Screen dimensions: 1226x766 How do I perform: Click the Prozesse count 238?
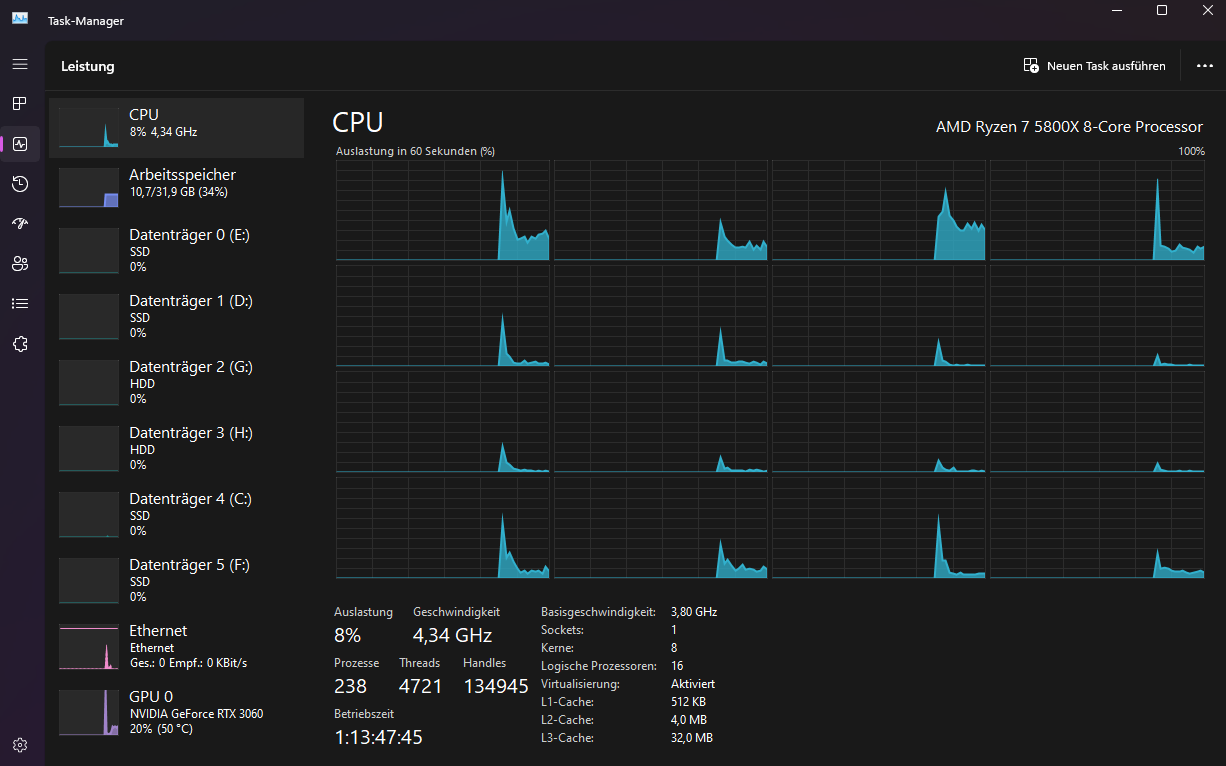click(x=350, y=686)
